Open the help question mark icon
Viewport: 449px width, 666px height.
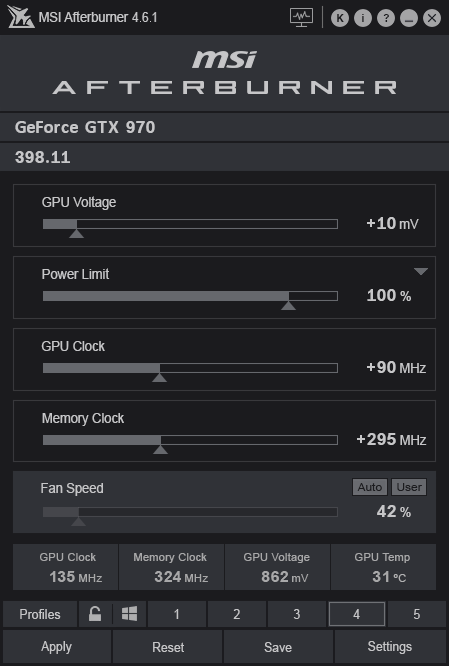coord(386,18)
